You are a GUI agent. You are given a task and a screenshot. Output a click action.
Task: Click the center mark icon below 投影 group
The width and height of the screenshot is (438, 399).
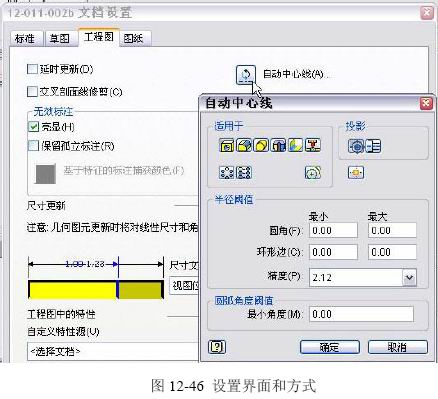pyautogui.click(x=356, y=173)
